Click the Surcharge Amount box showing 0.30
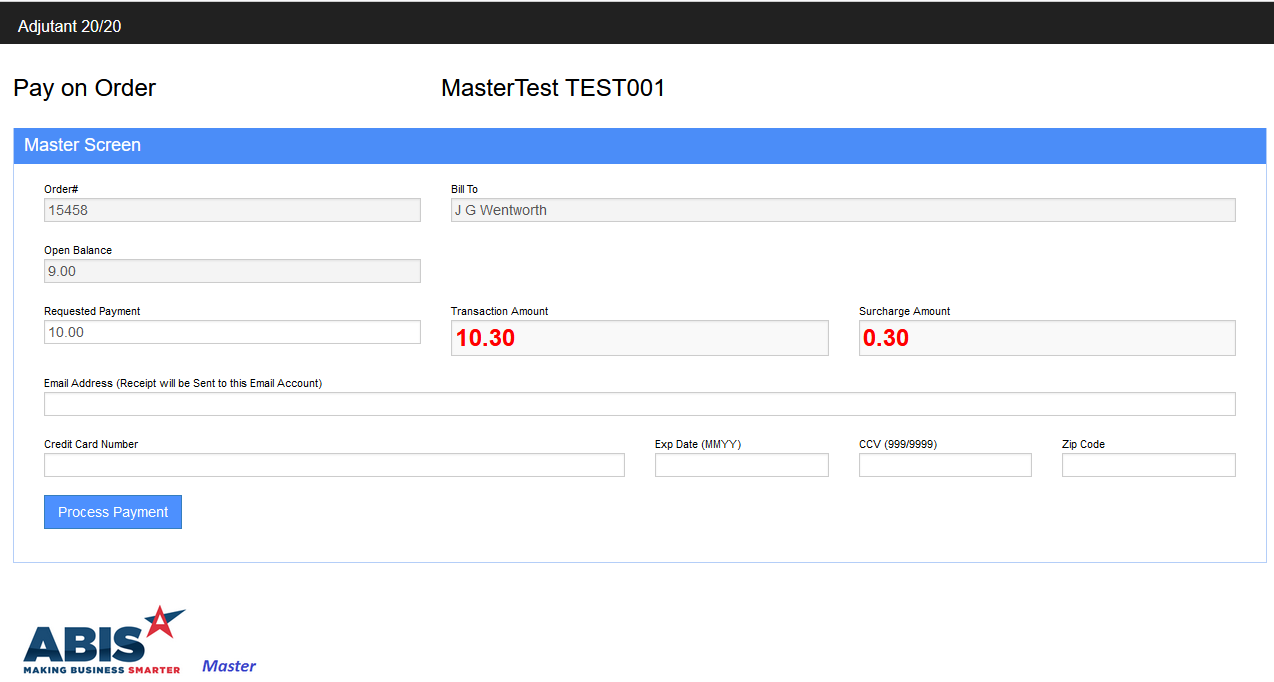The image size is (1274, 682). point(1047,338)
